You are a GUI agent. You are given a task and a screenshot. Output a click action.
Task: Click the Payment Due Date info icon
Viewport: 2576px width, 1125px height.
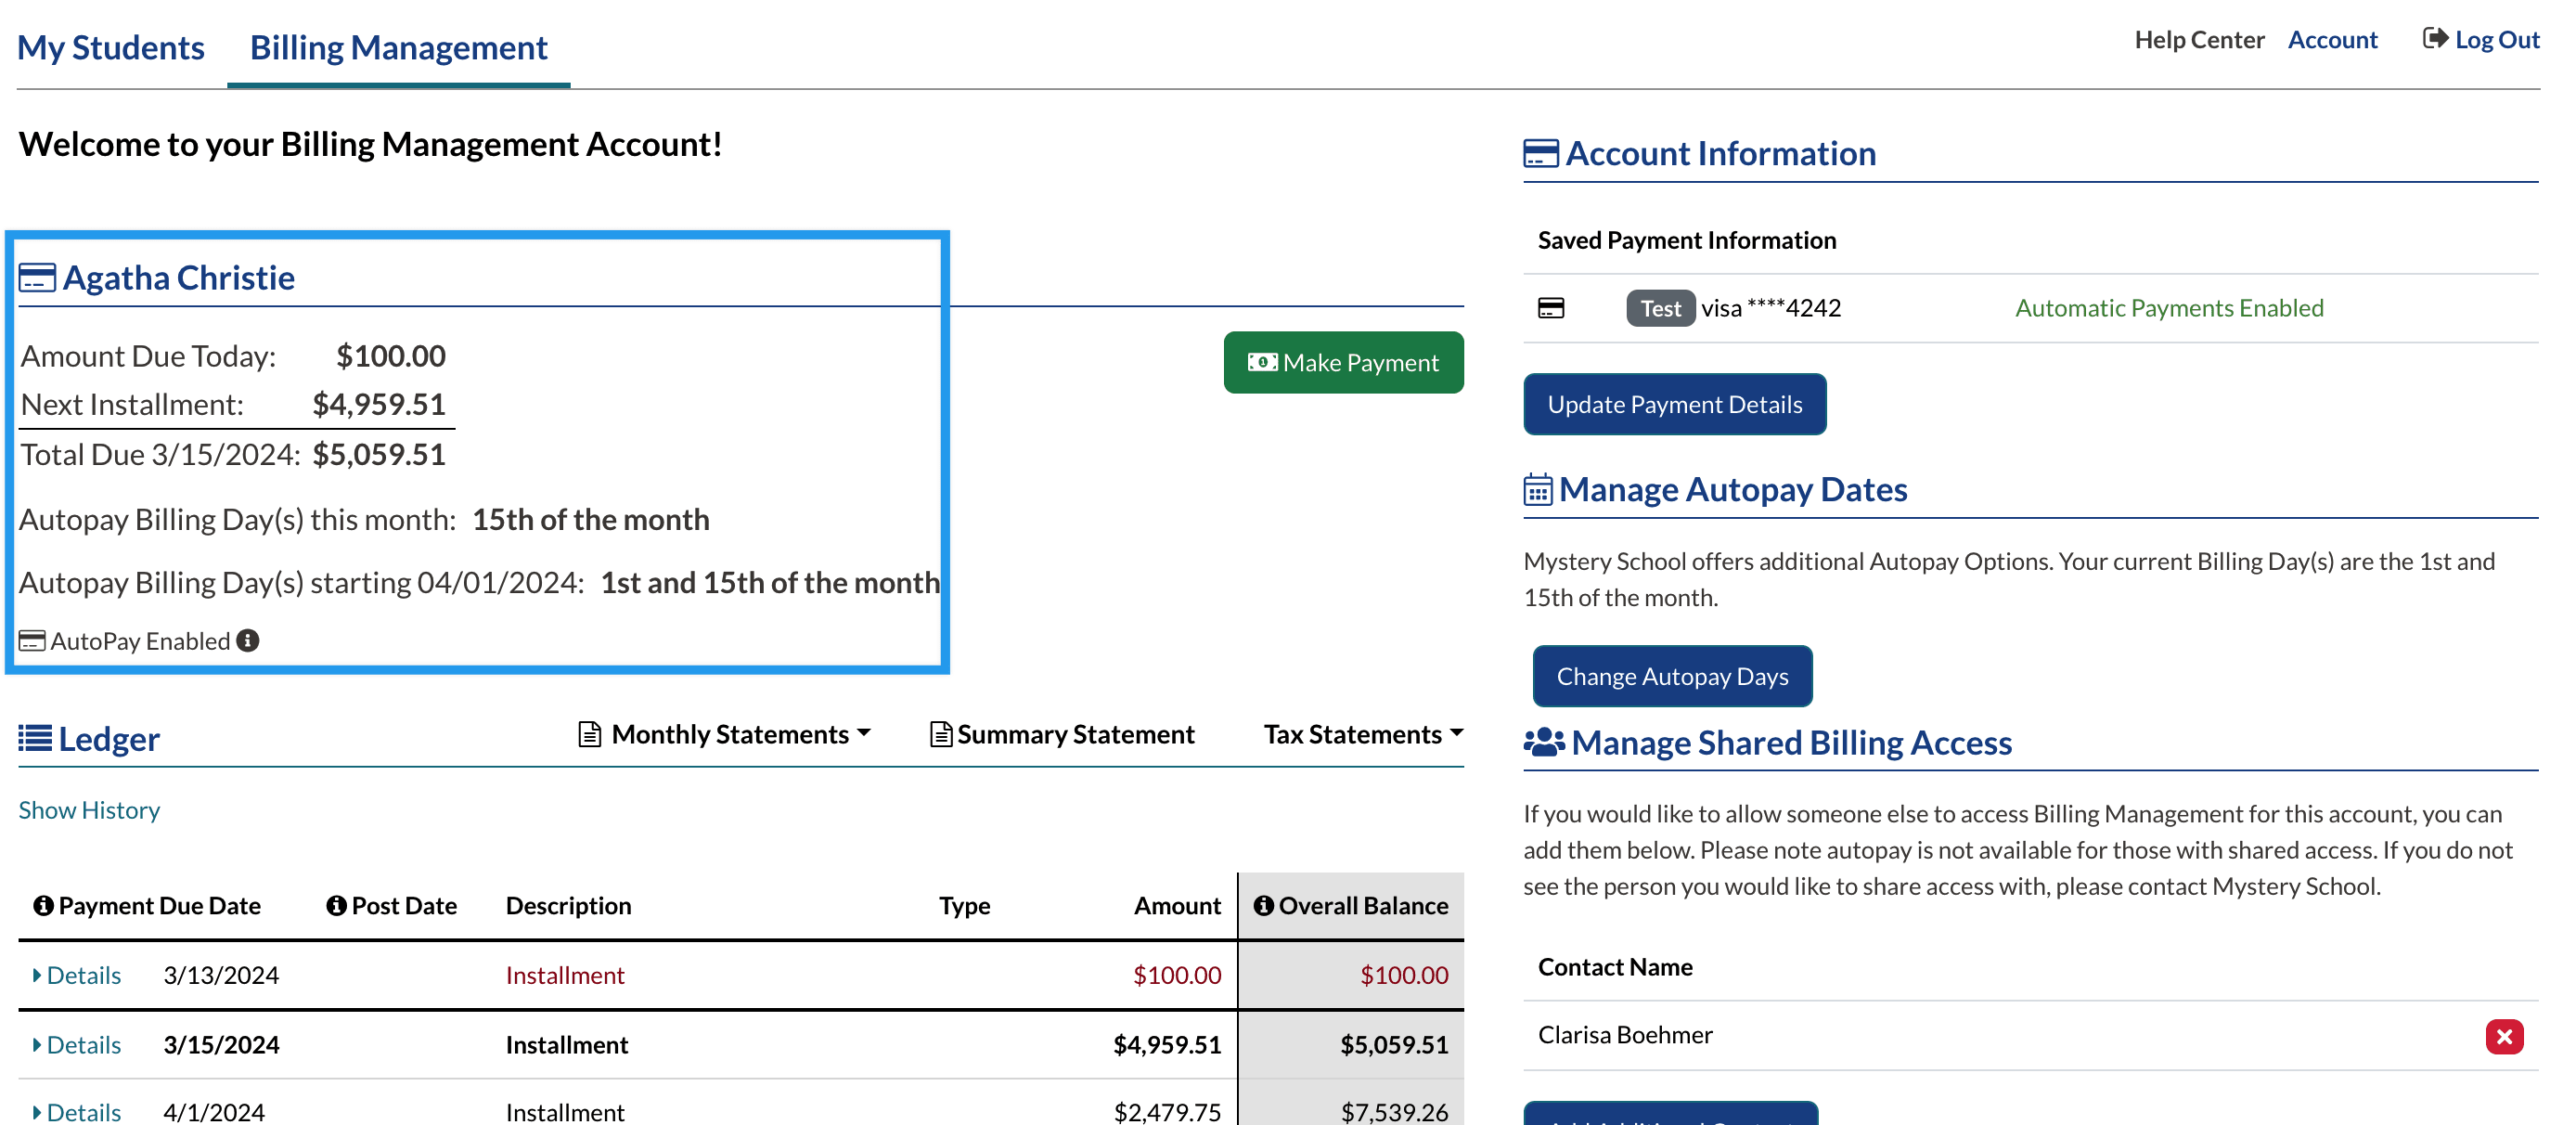(43, 906)
